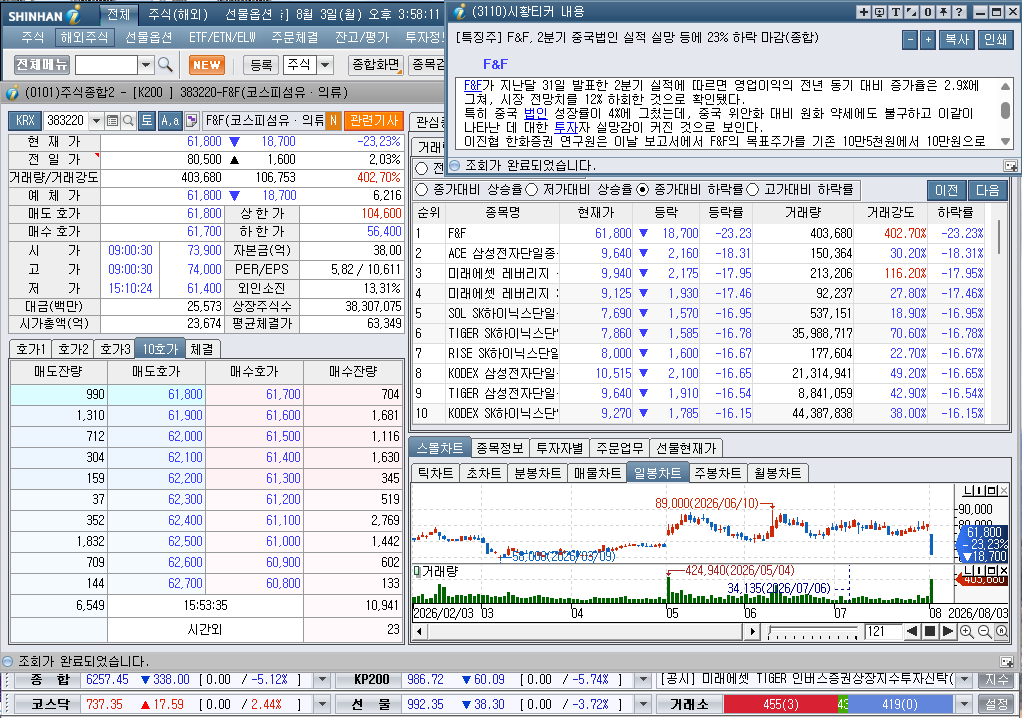
Task: Click the purple memo note icon
Action: (x=192, y=121)
